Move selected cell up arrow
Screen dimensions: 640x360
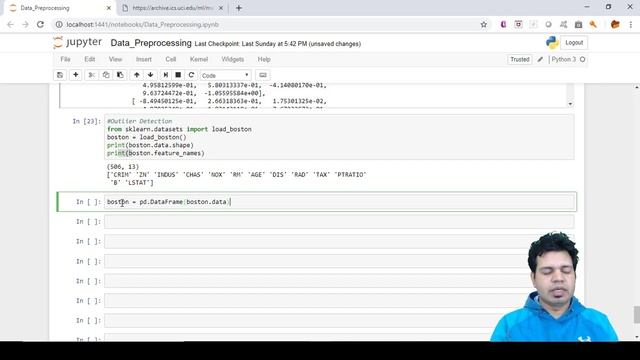(x=137, y=75)
